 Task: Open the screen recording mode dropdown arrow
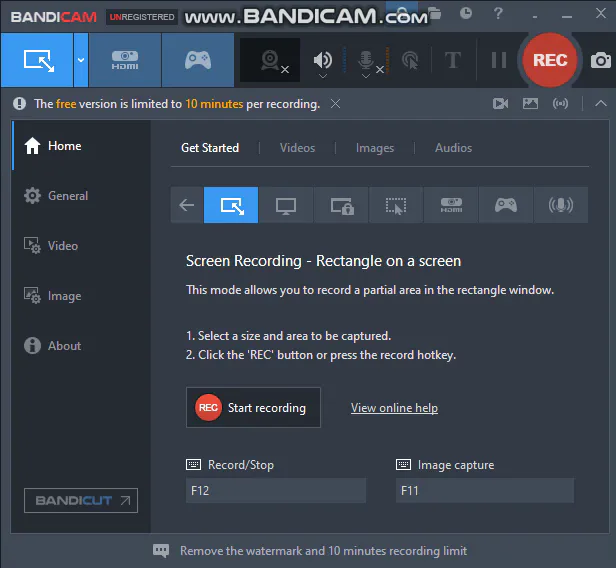(x=81, y=60)
